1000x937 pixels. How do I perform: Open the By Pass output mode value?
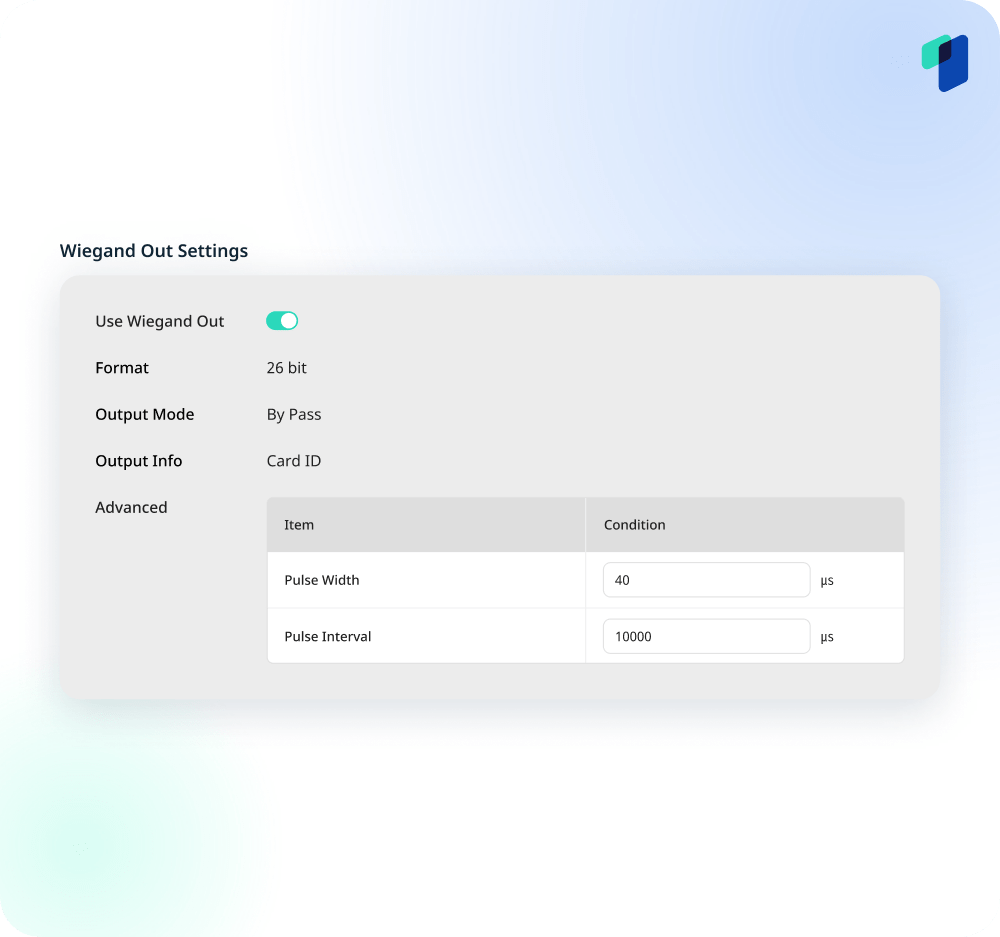coord(294,415)
